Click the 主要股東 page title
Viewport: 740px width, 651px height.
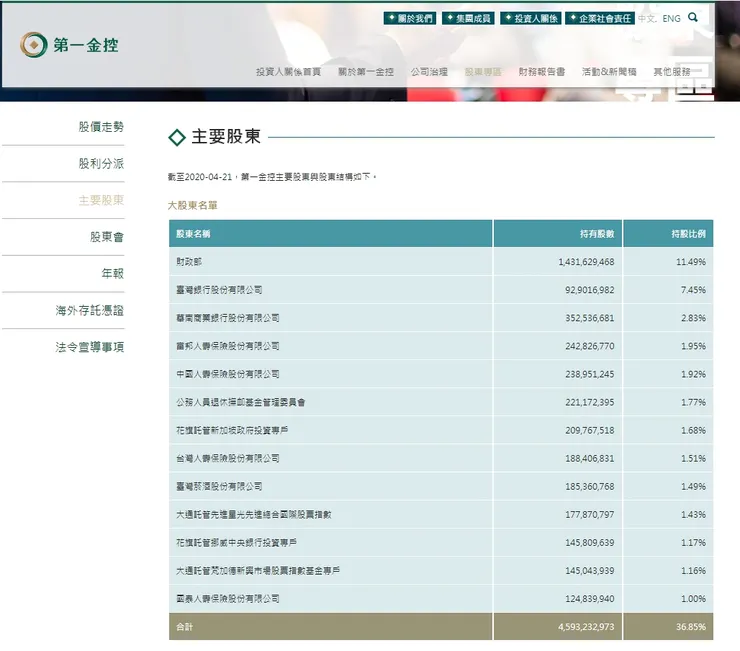point(226,136)
